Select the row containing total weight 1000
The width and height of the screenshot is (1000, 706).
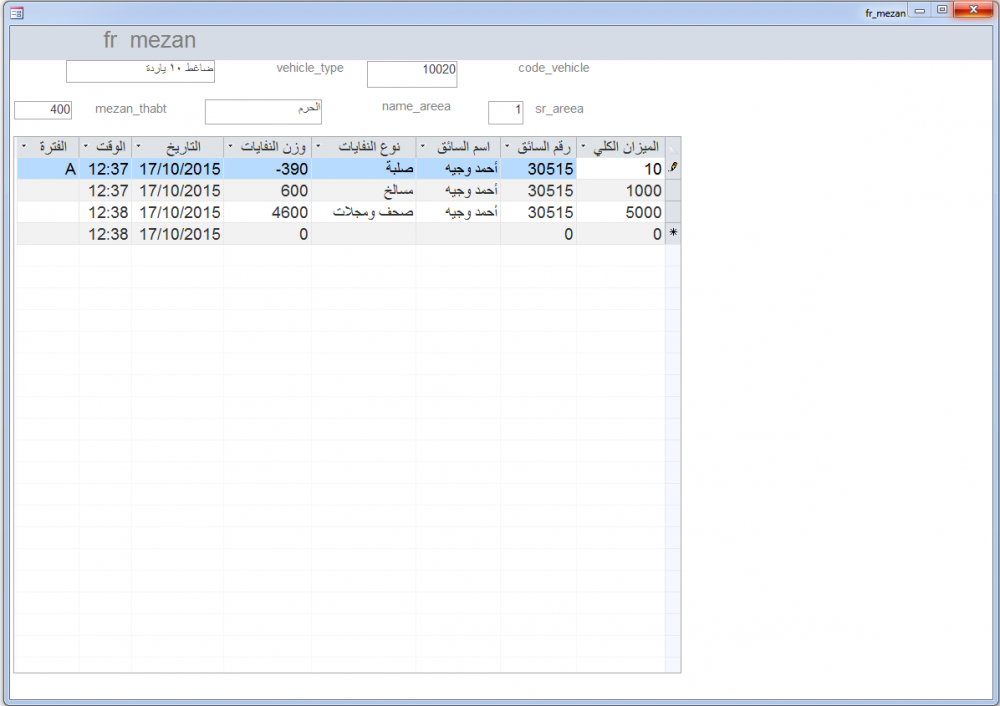(x=672, y=191)
